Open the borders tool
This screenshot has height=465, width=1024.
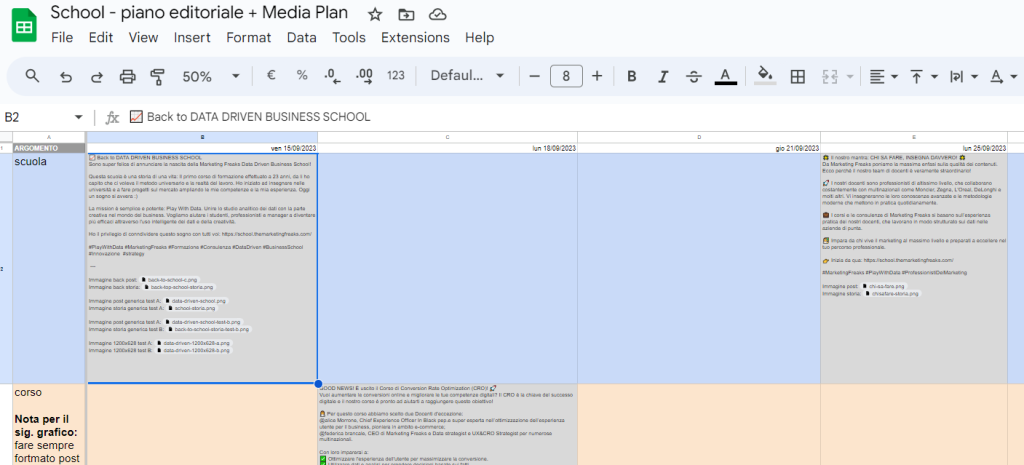(x=797, y=76)
